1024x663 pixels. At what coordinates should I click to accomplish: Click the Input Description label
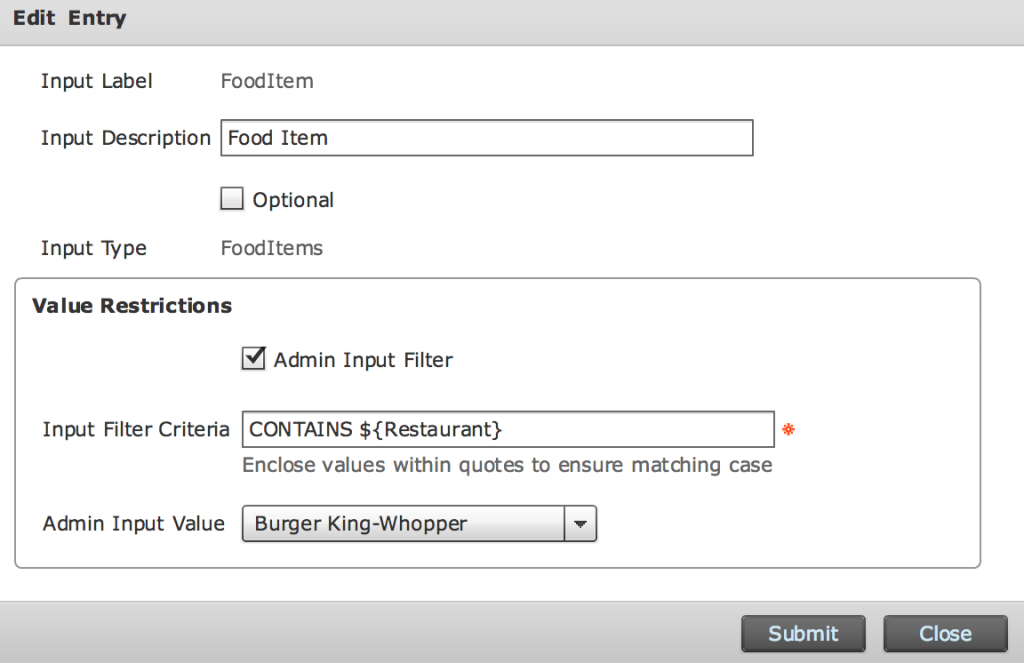[x=125, y=137]
